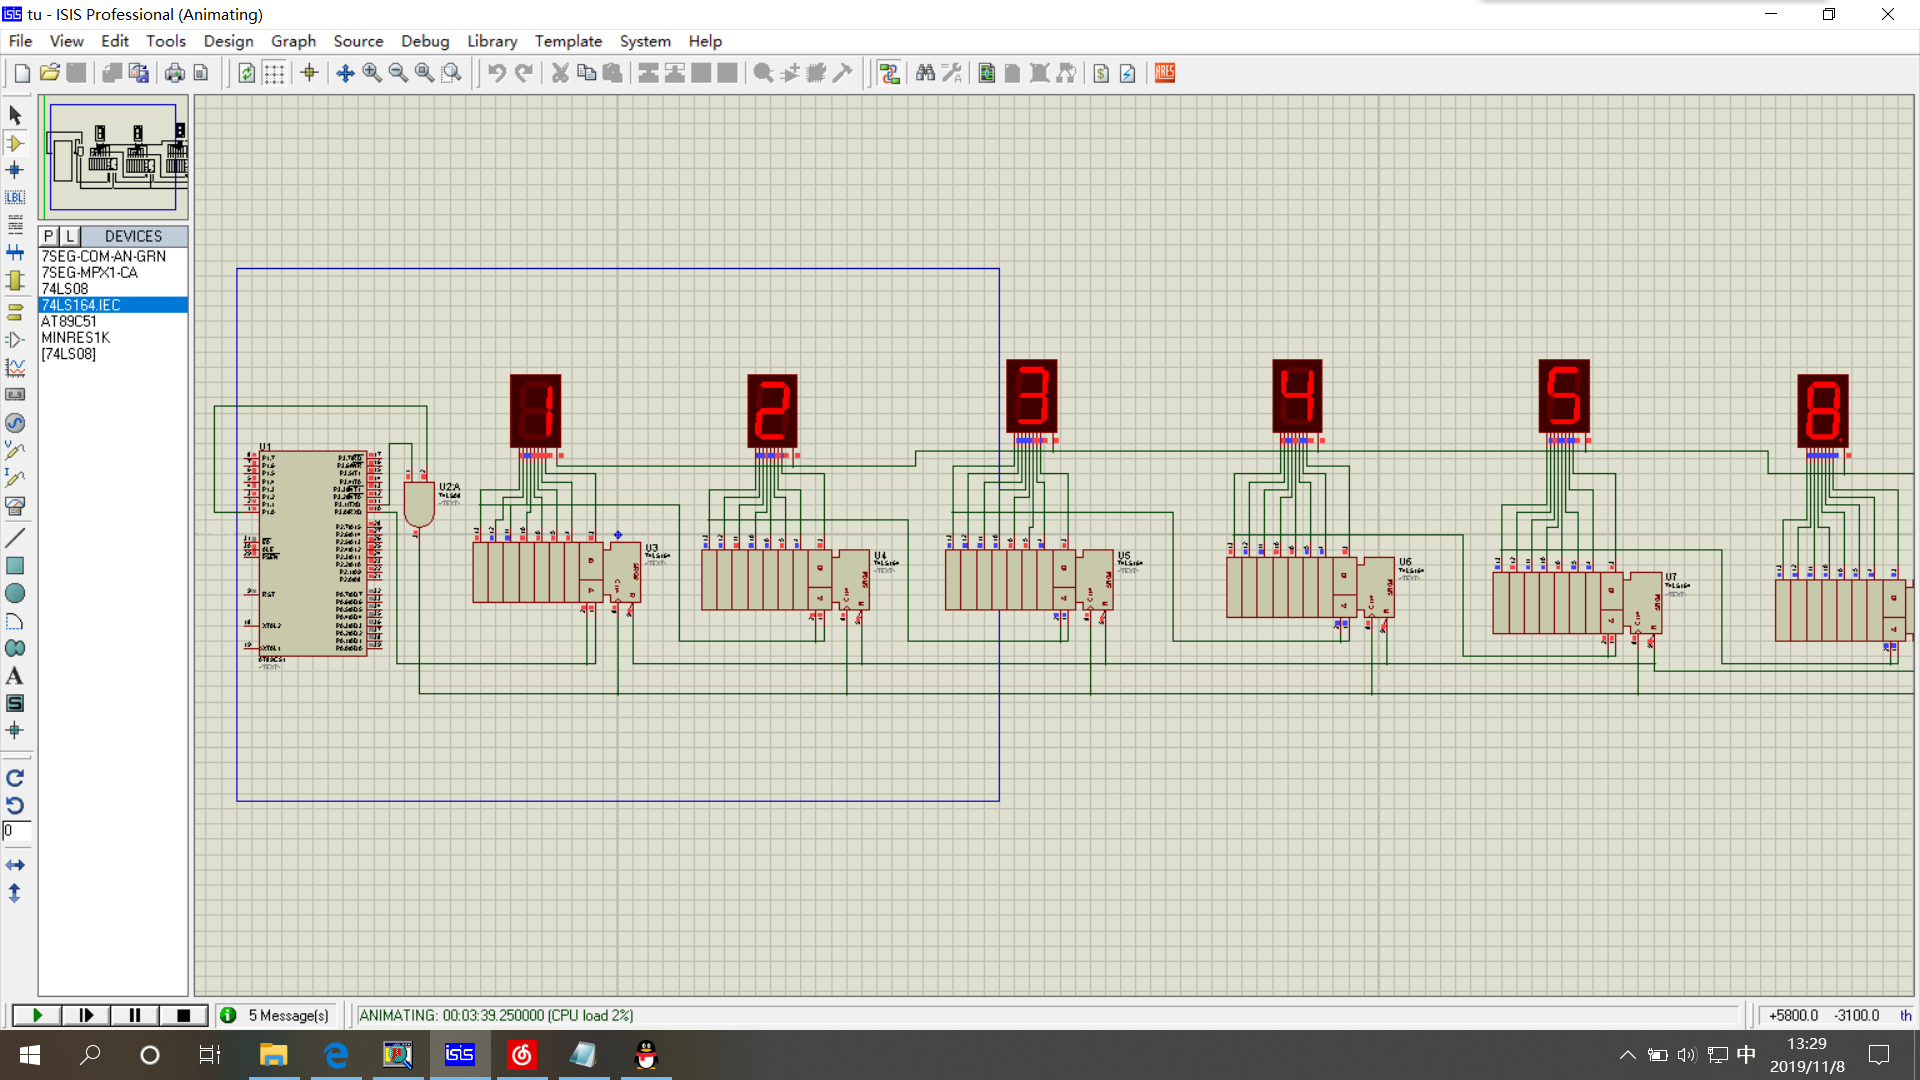Click the P pick devices button
1920x1080 pixels.
click(x=48, y=236)
